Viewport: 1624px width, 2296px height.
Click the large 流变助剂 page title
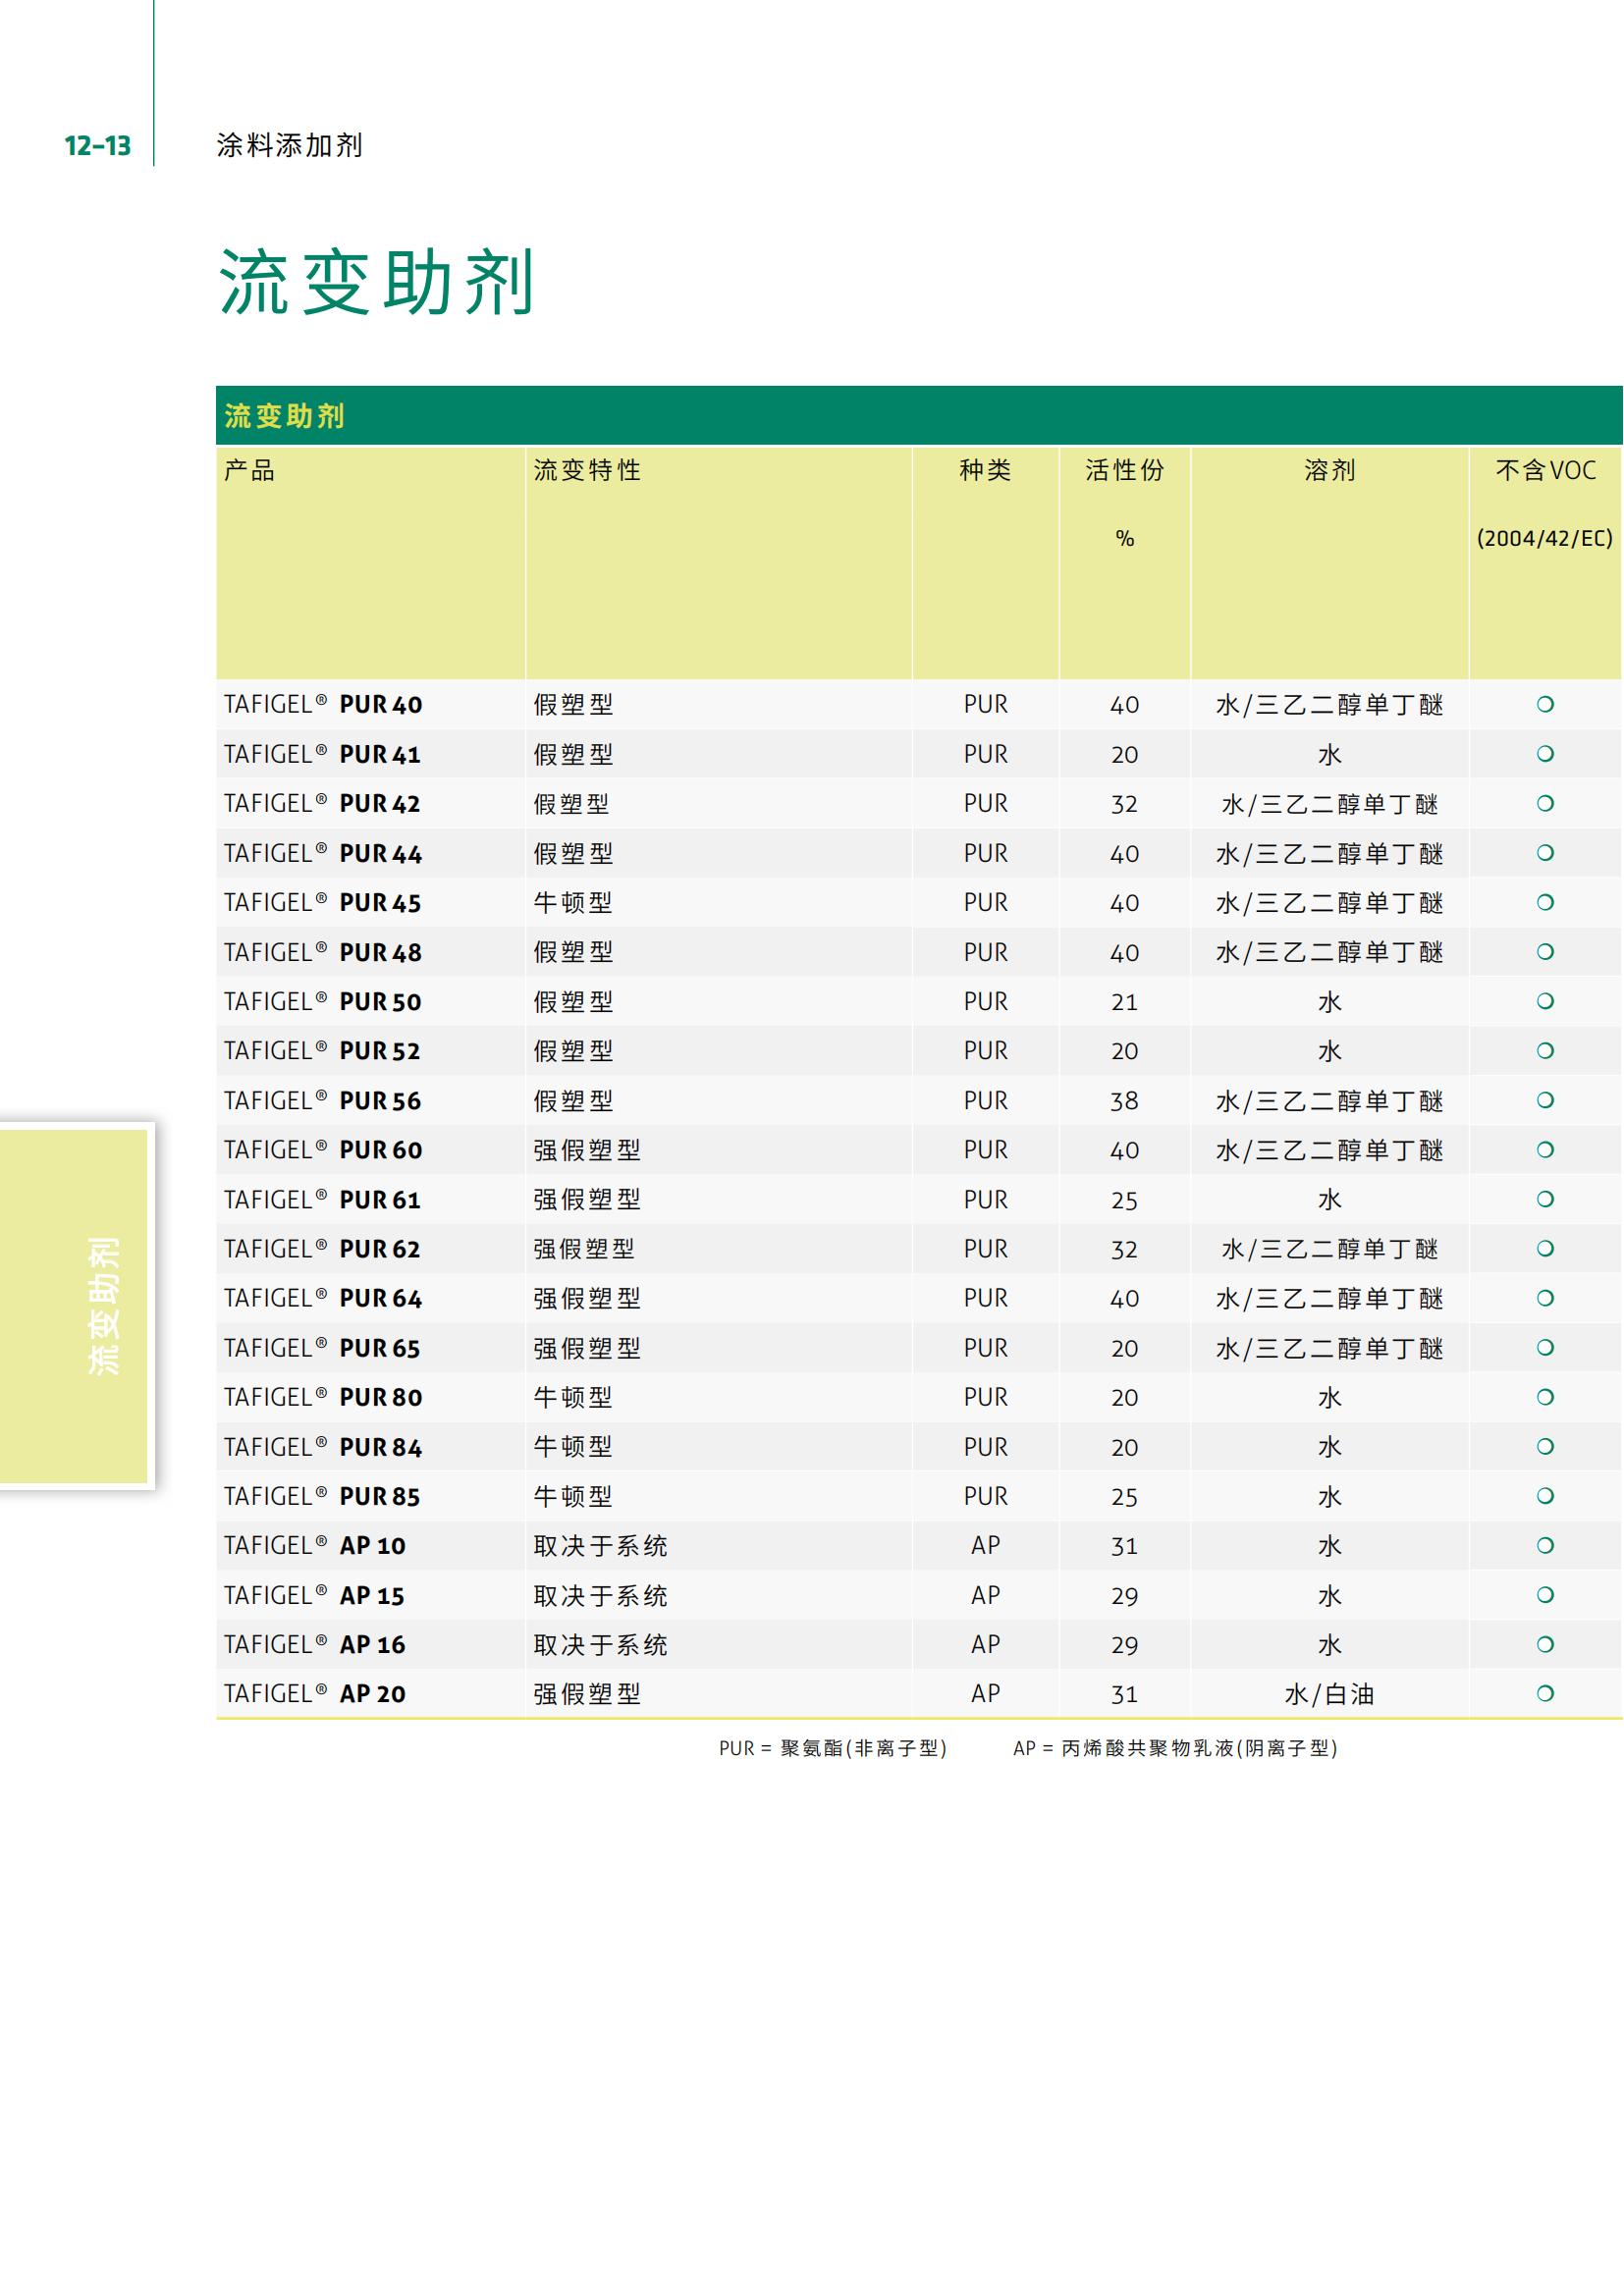(x=376, y=282)
